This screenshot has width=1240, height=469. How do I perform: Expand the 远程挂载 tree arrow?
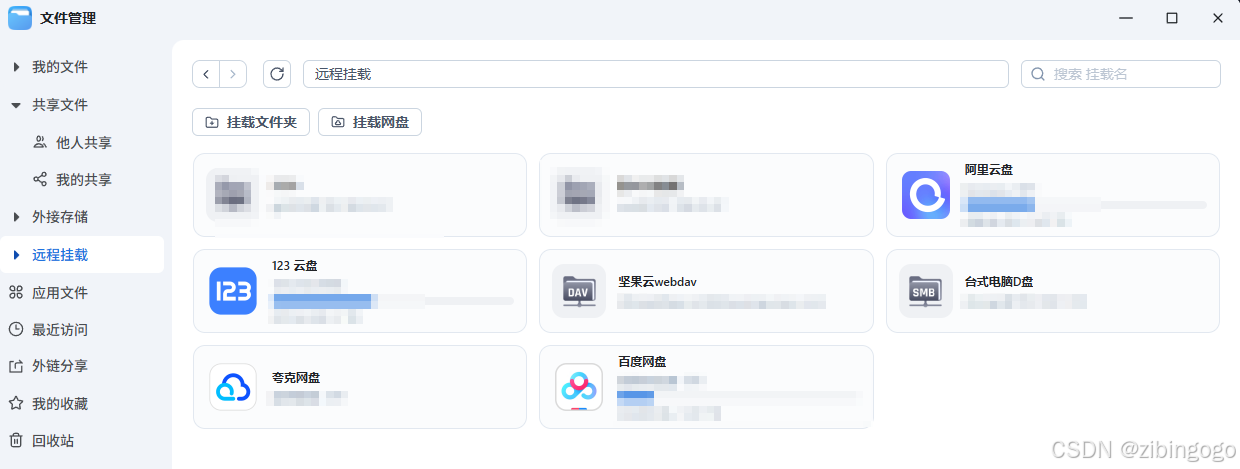[x=16, y=255]
